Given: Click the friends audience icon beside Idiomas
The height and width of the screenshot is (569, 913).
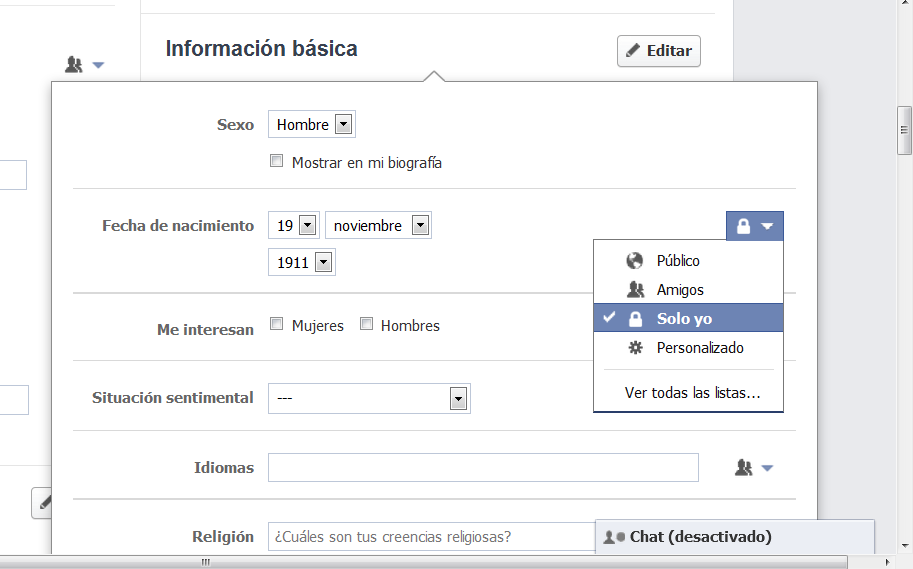Looking at the screenshot, I should tap(744, 467).
